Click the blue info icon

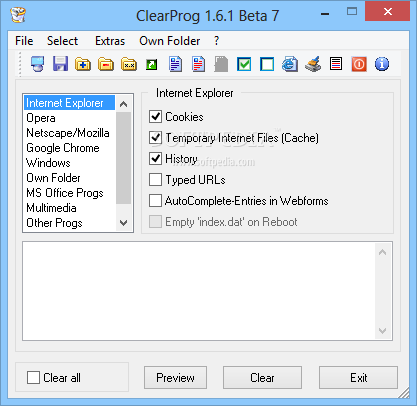pos(382,64)
